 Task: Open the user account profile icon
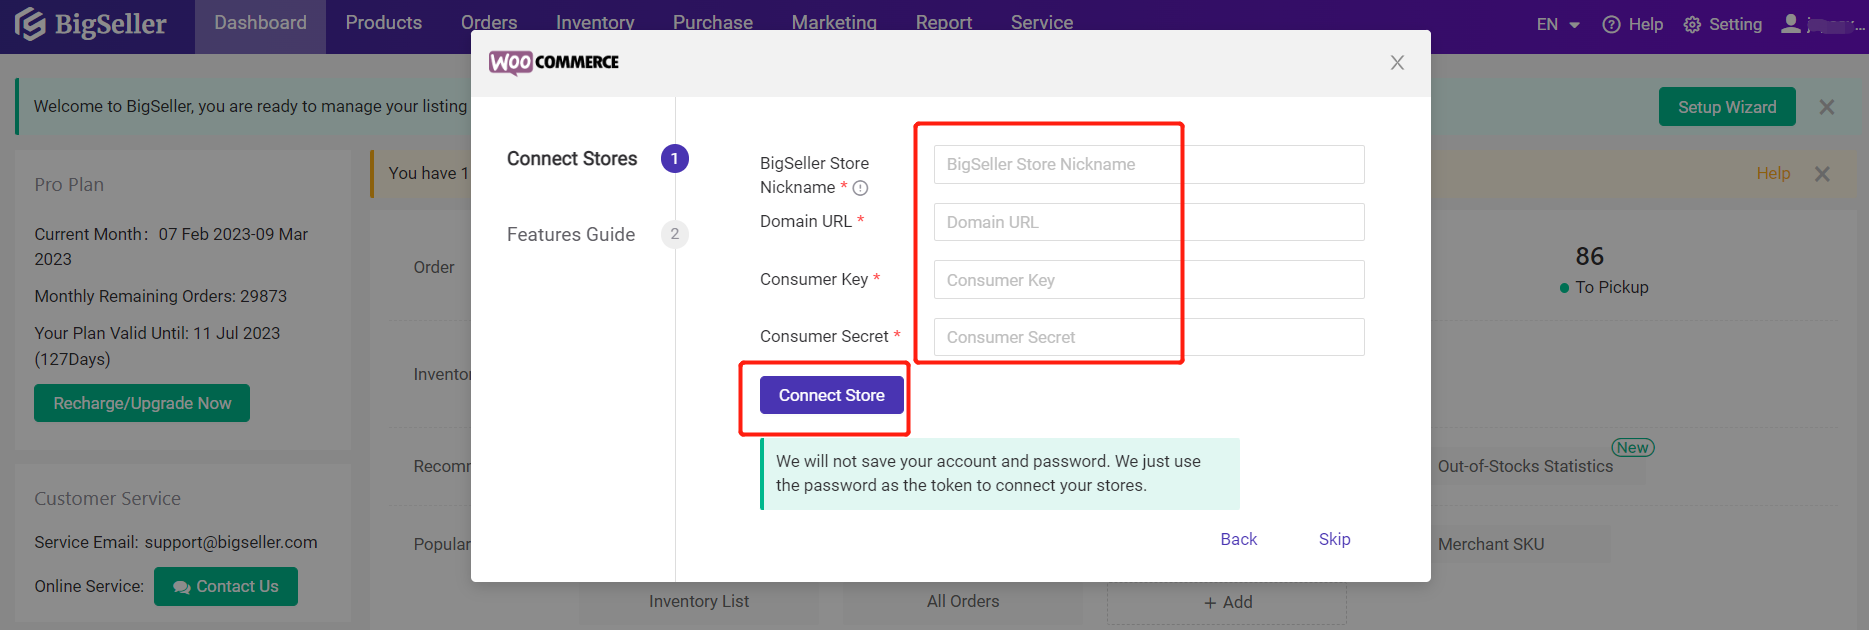coord(1791,23)
